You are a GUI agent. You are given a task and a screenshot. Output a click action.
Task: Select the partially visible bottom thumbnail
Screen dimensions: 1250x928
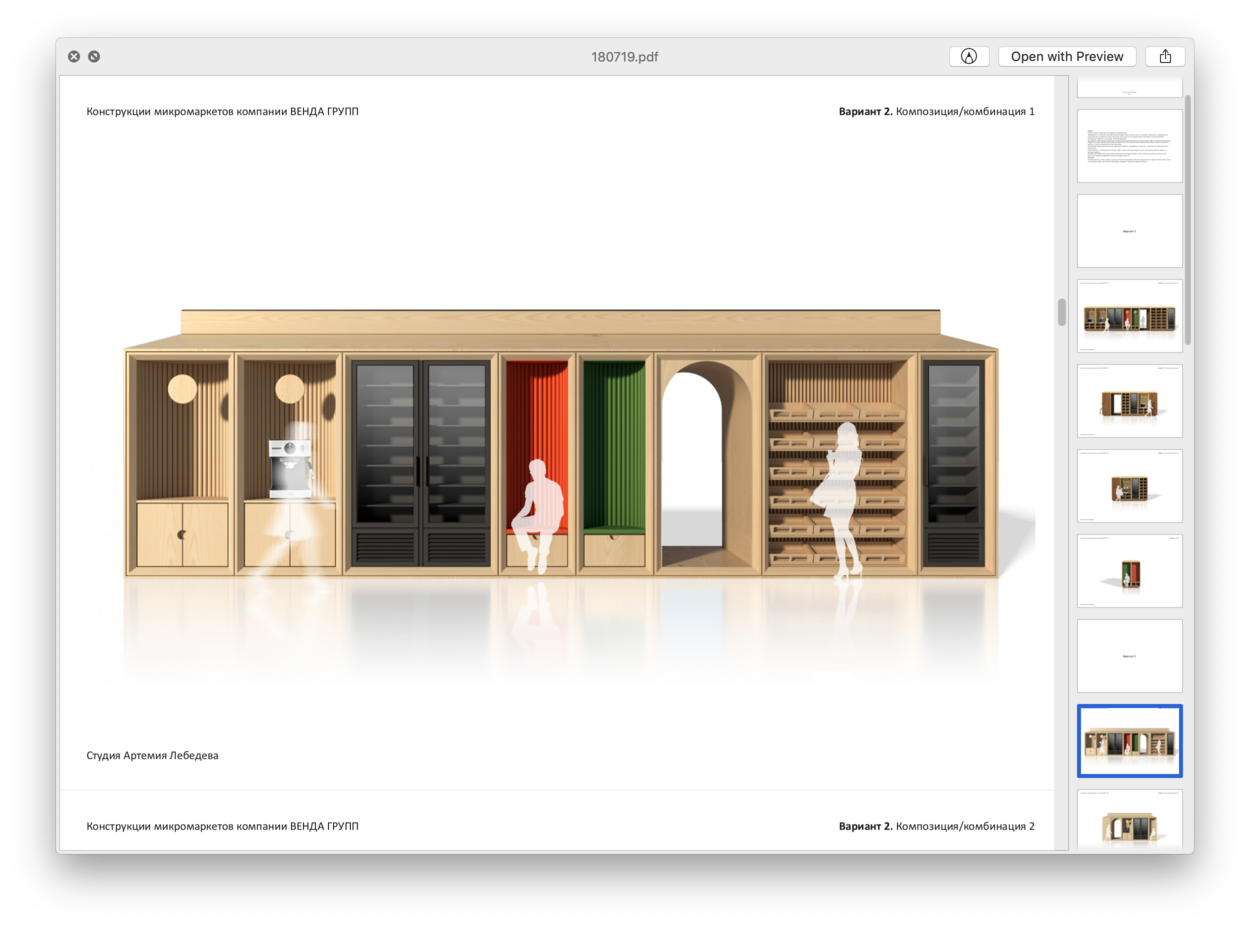[x=1129, y=821]
